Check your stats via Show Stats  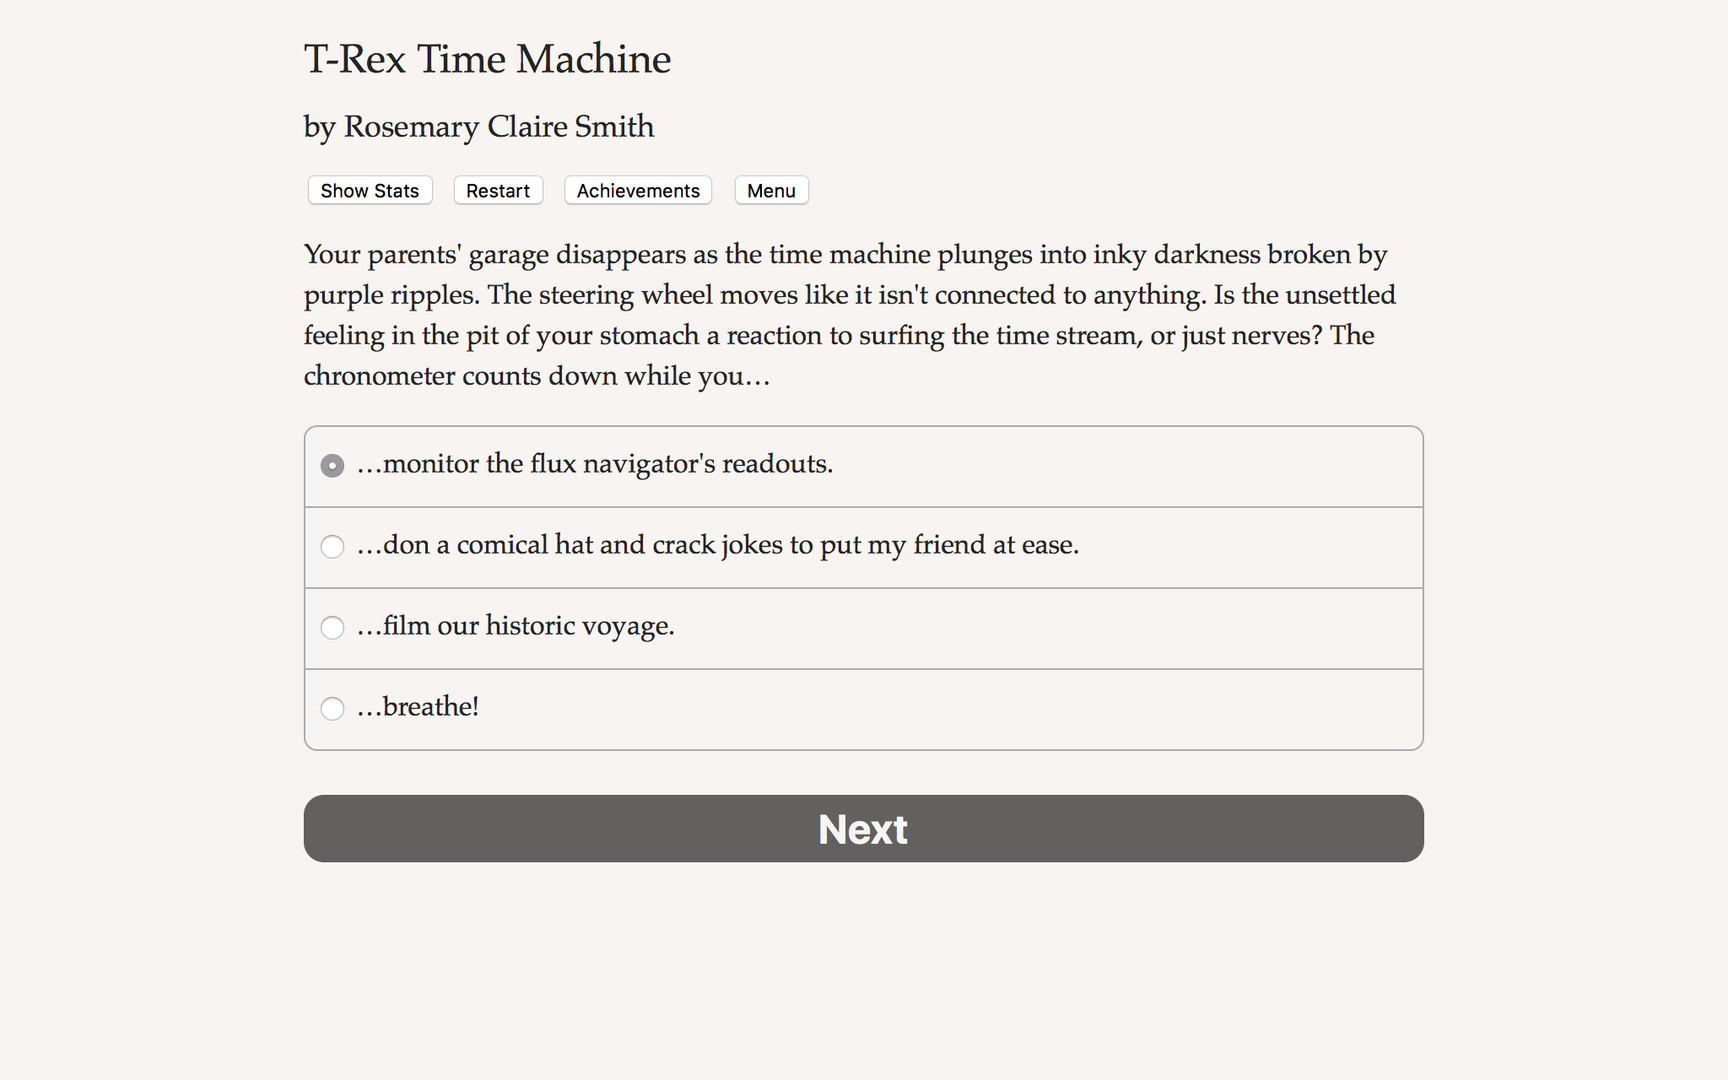pos(369,190)
